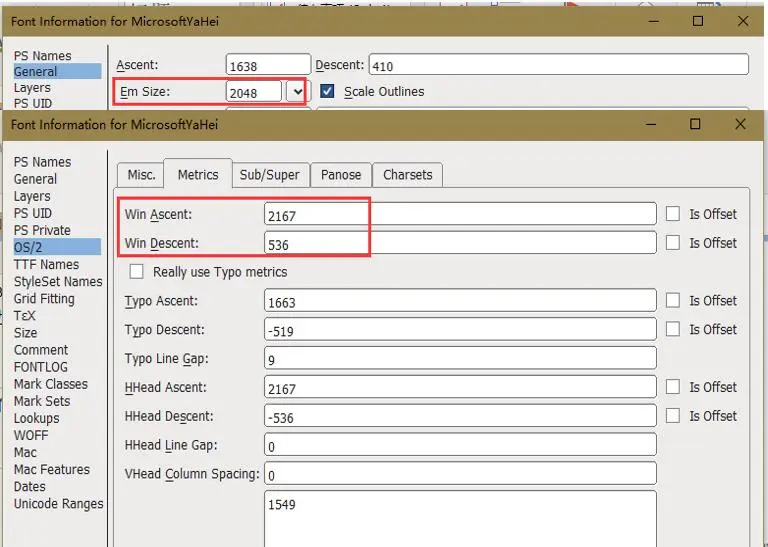Viewport: 768px width, 547px height.
Task: Minimize the back Font Information window
Action: click(x=653, y=21)
